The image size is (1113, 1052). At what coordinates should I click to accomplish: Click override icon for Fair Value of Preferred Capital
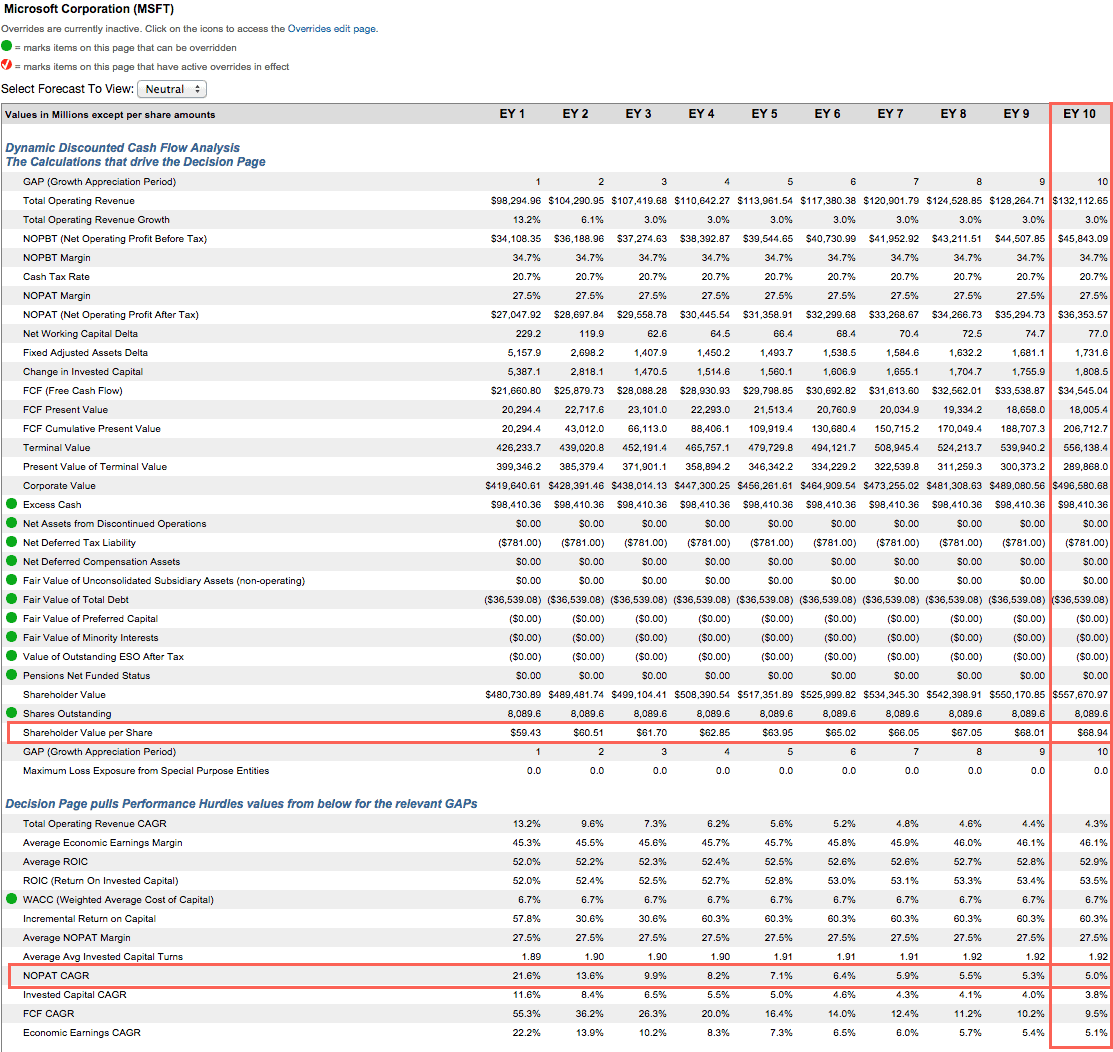11,618
